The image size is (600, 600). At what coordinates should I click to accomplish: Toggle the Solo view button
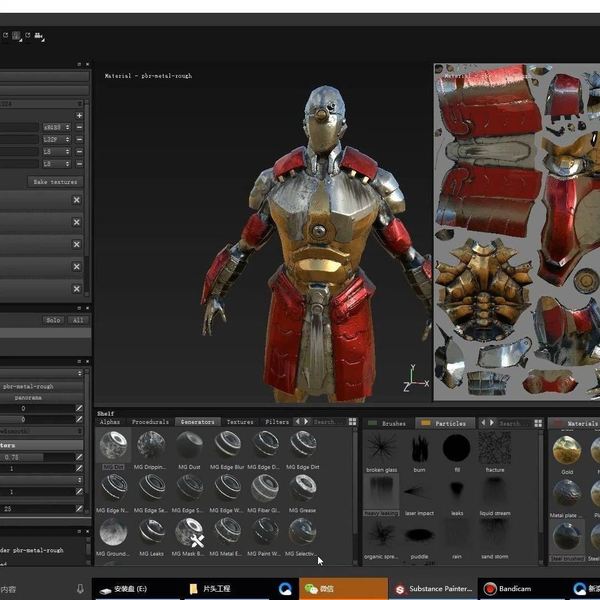pos(53,320)
